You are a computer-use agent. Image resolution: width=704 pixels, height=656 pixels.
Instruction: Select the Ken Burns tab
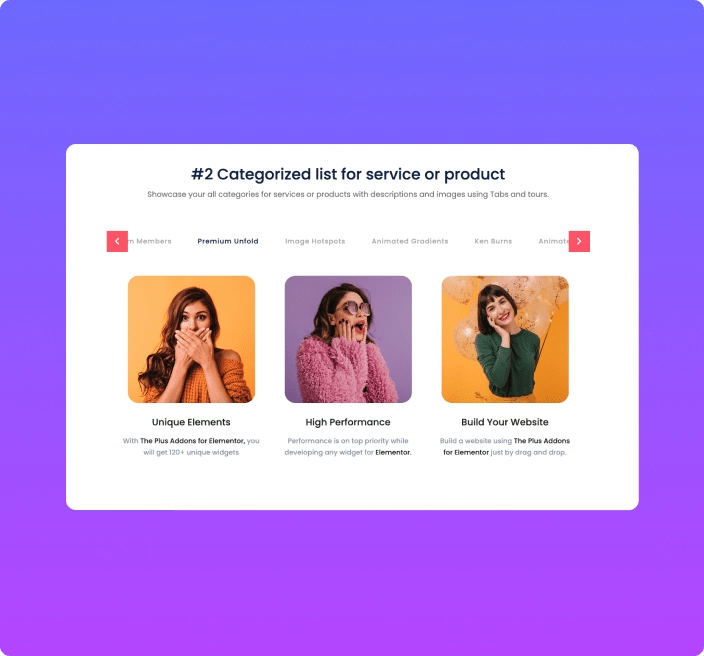pos(493,242)
